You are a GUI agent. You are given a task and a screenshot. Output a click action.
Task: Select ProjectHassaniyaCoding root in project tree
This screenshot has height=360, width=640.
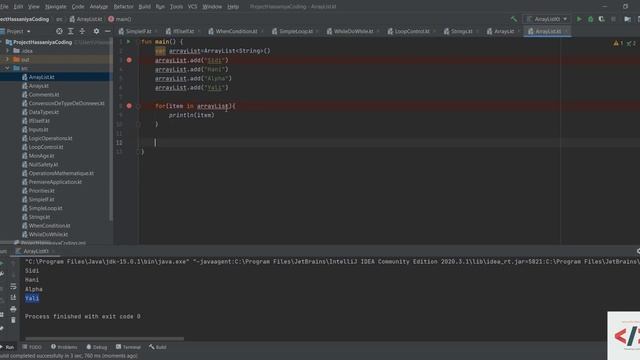42,42
